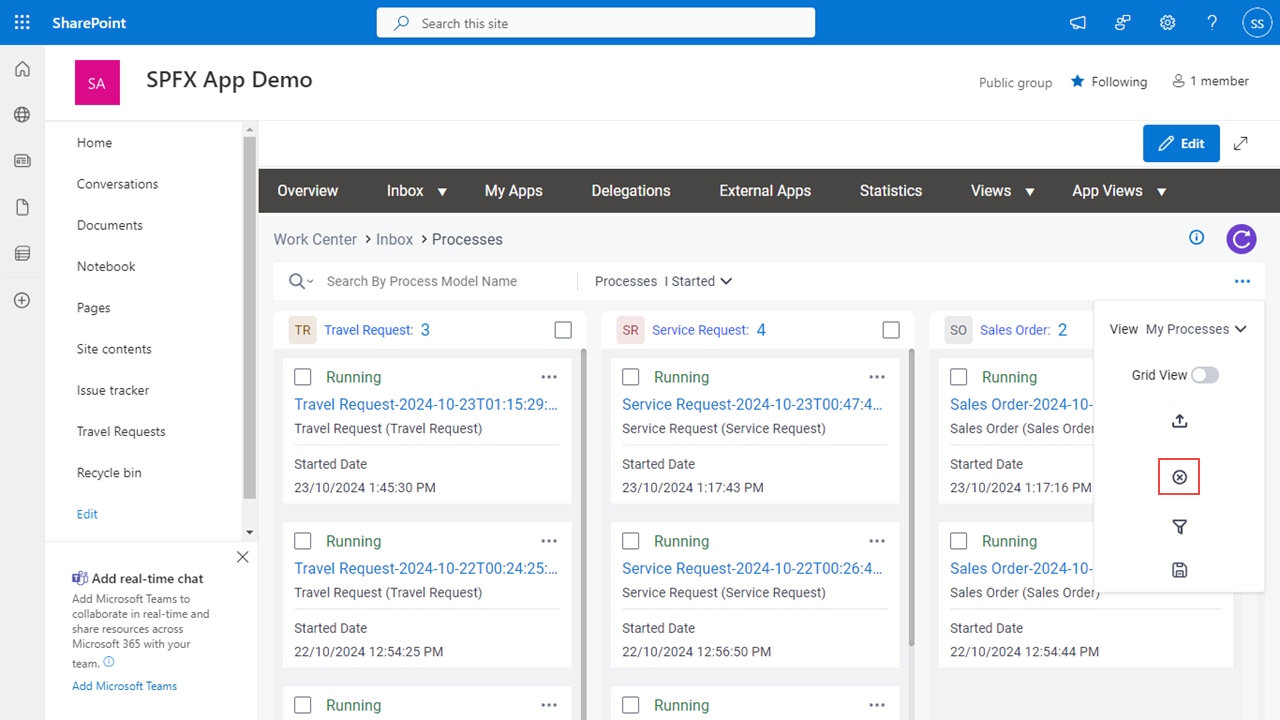This screenshot has width=1280, height=720.
Task: Click the left navigation scrollbar down arrow
Action: click(x=250, y=533)
